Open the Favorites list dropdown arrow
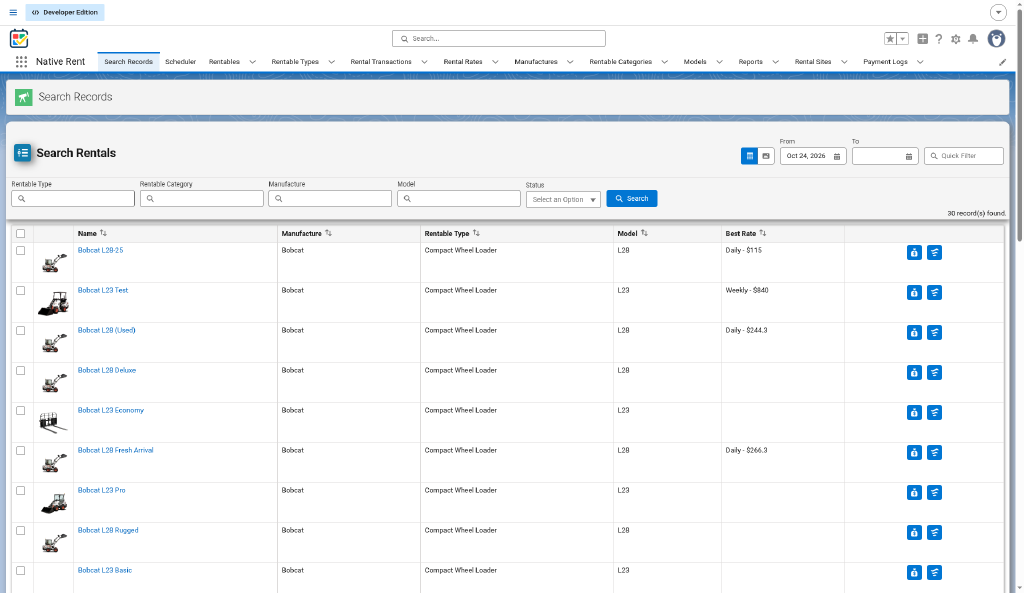The width and height of the screenshot is (1024, 593). point(903,39)
